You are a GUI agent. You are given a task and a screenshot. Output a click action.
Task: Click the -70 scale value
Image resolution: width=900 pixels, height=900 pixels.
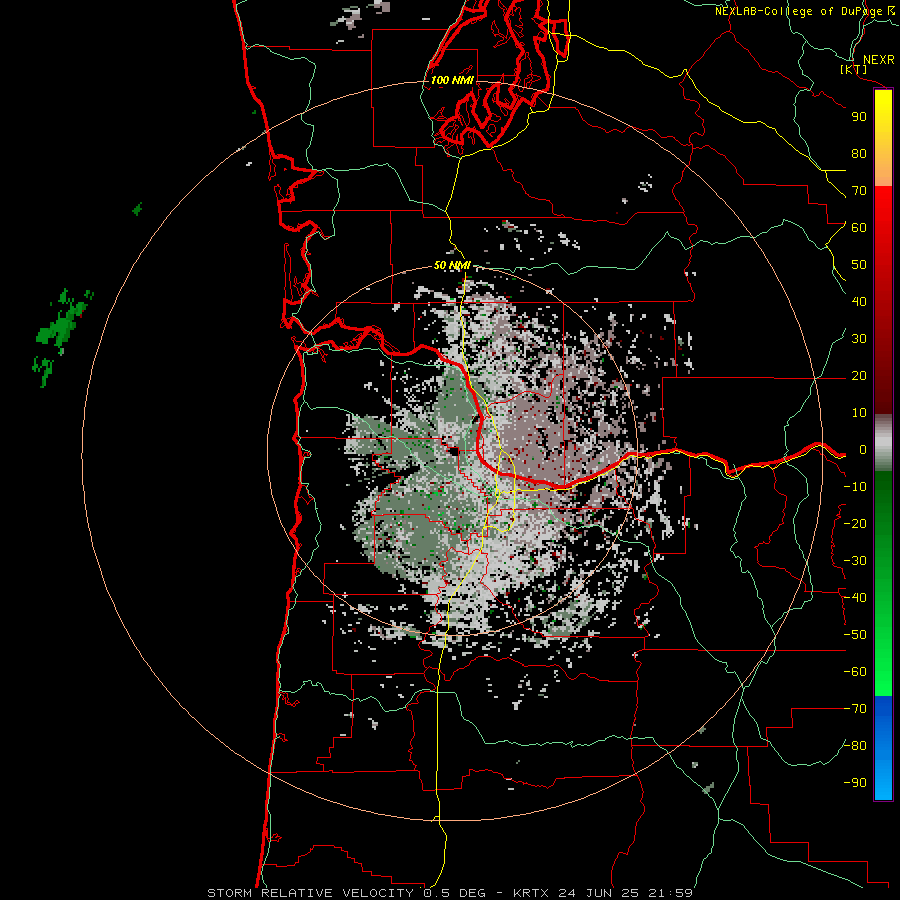(x=855, y=709)
